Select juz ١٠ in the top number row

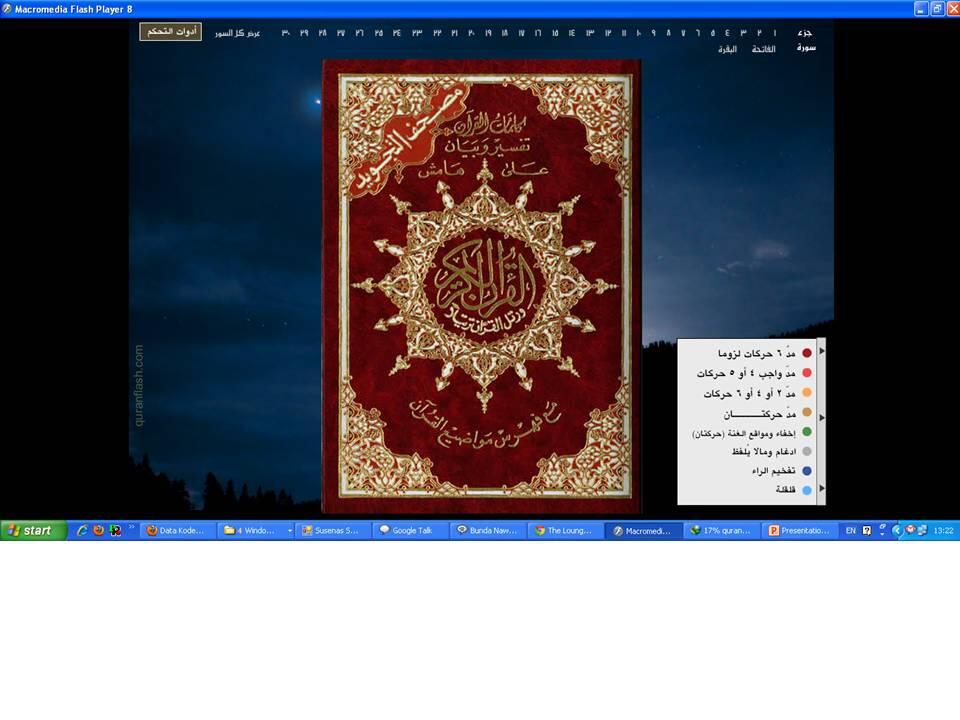(639, 33)
